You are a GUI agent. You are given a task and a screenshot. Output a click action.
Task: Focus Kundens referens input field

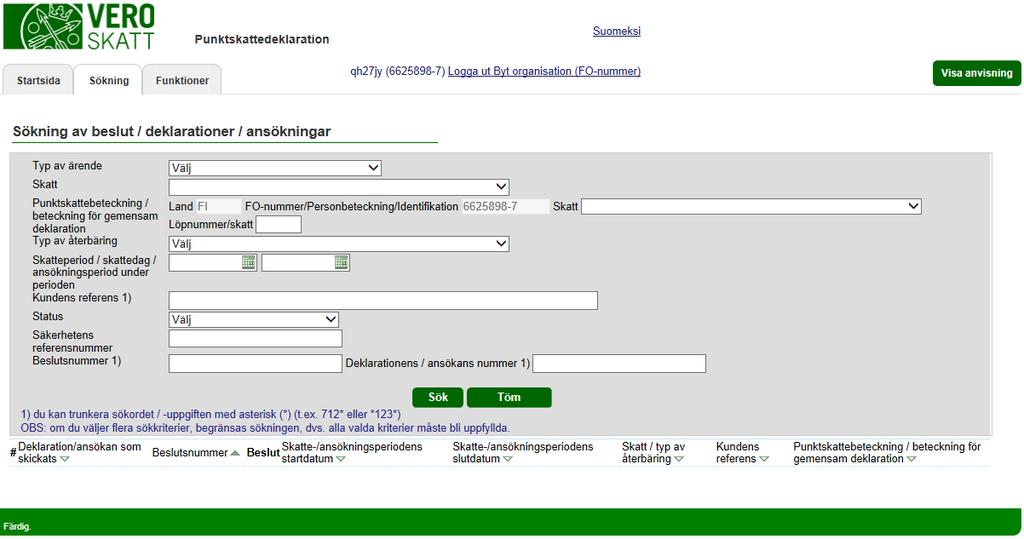click(x=383, y=301)
